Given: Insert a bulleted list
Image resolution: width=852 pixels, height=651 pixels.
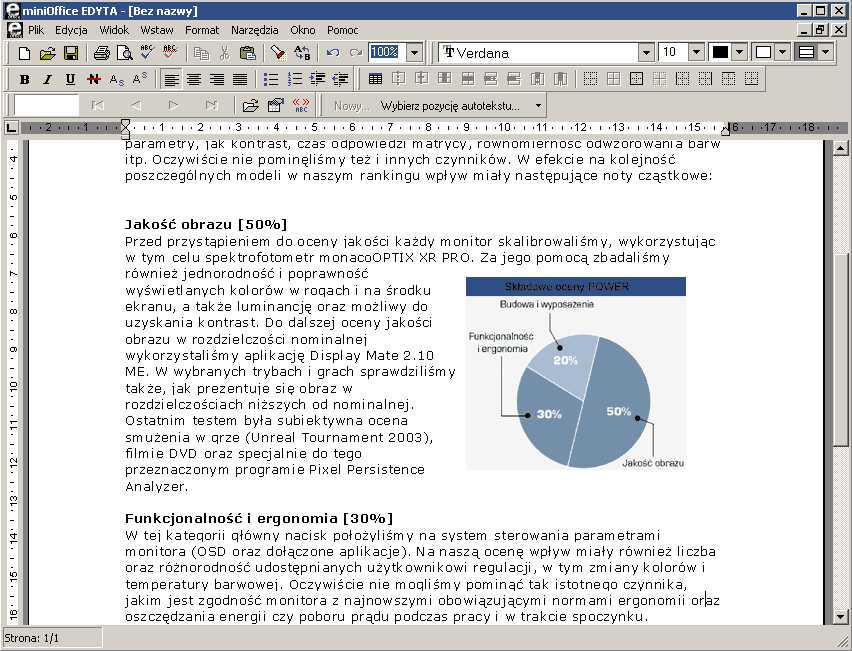Looking at the screenshot, I should click(x=271, y=79).
